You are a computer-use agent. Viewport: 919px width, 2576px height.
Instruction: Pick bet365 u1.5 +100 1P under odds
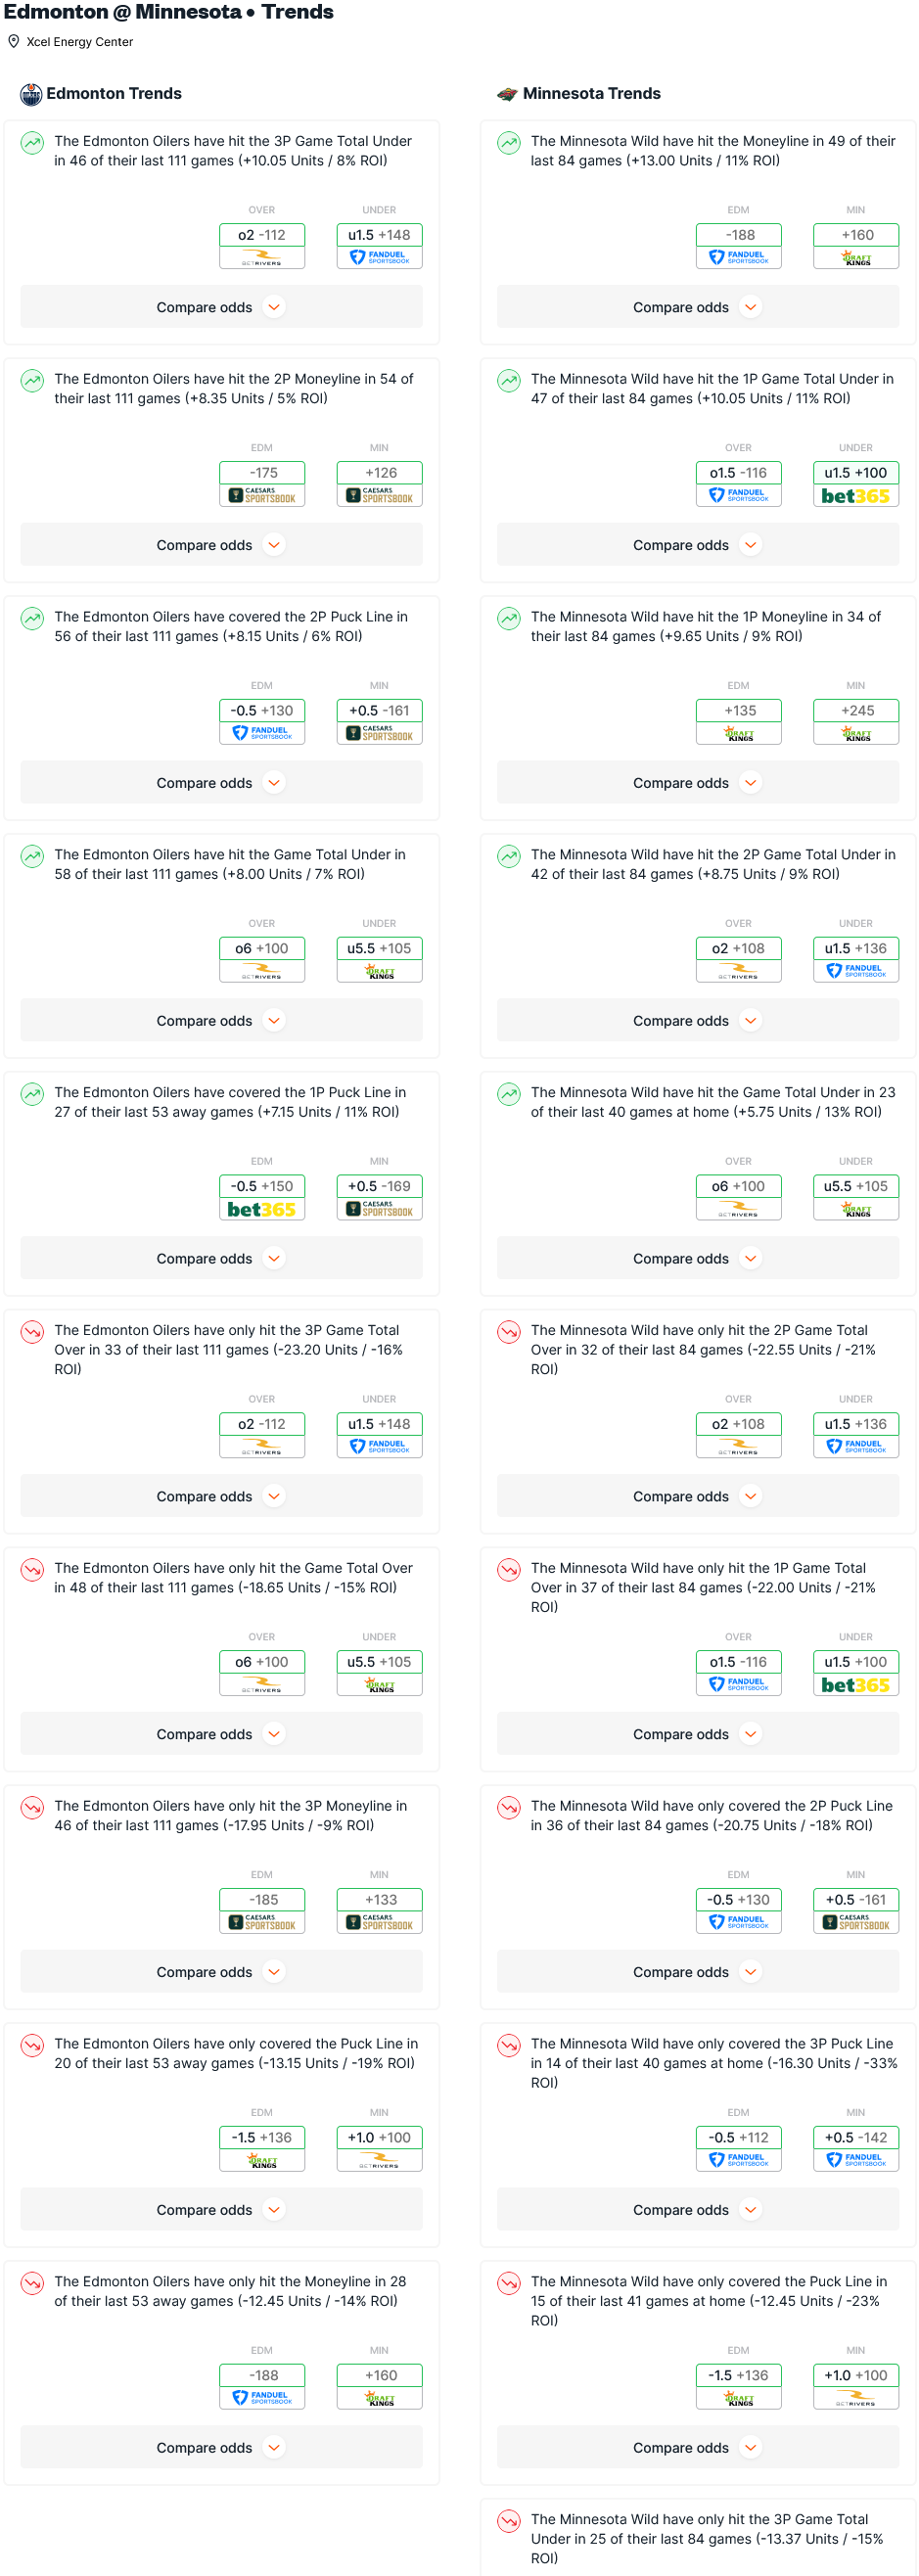[x=856, y=483]
